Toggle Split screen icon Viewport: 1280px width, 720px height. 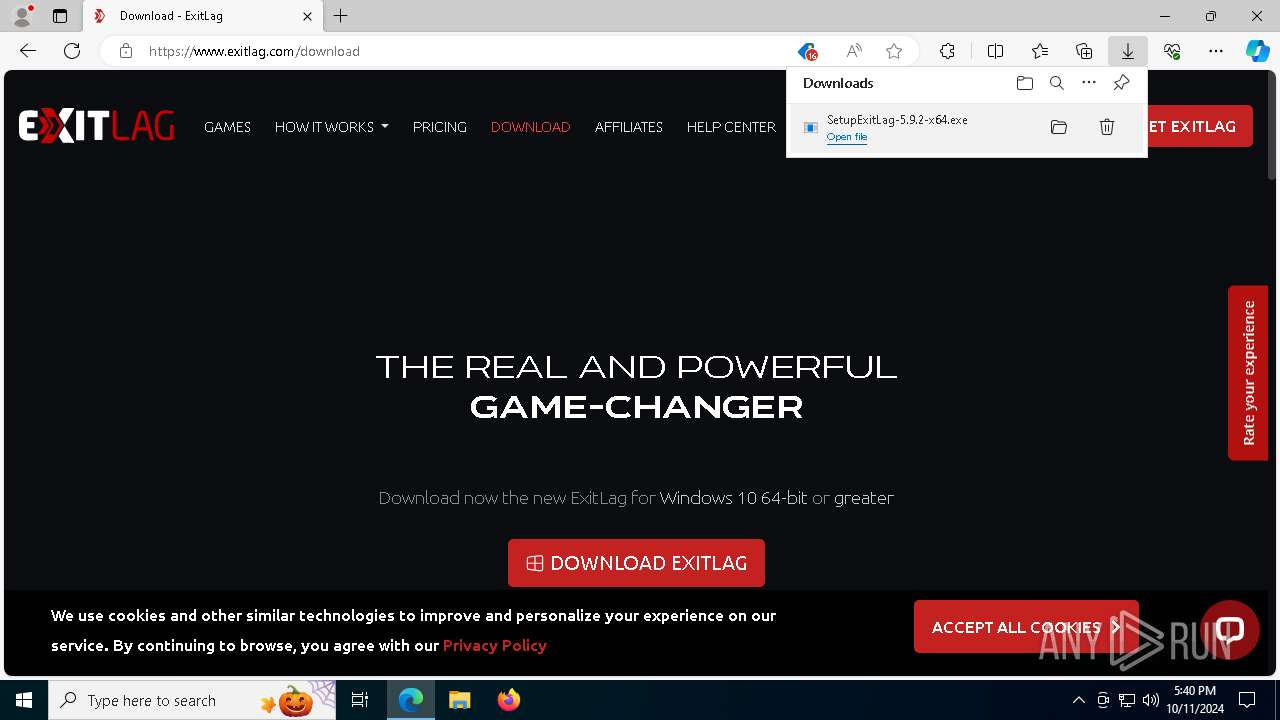(995, 51)
